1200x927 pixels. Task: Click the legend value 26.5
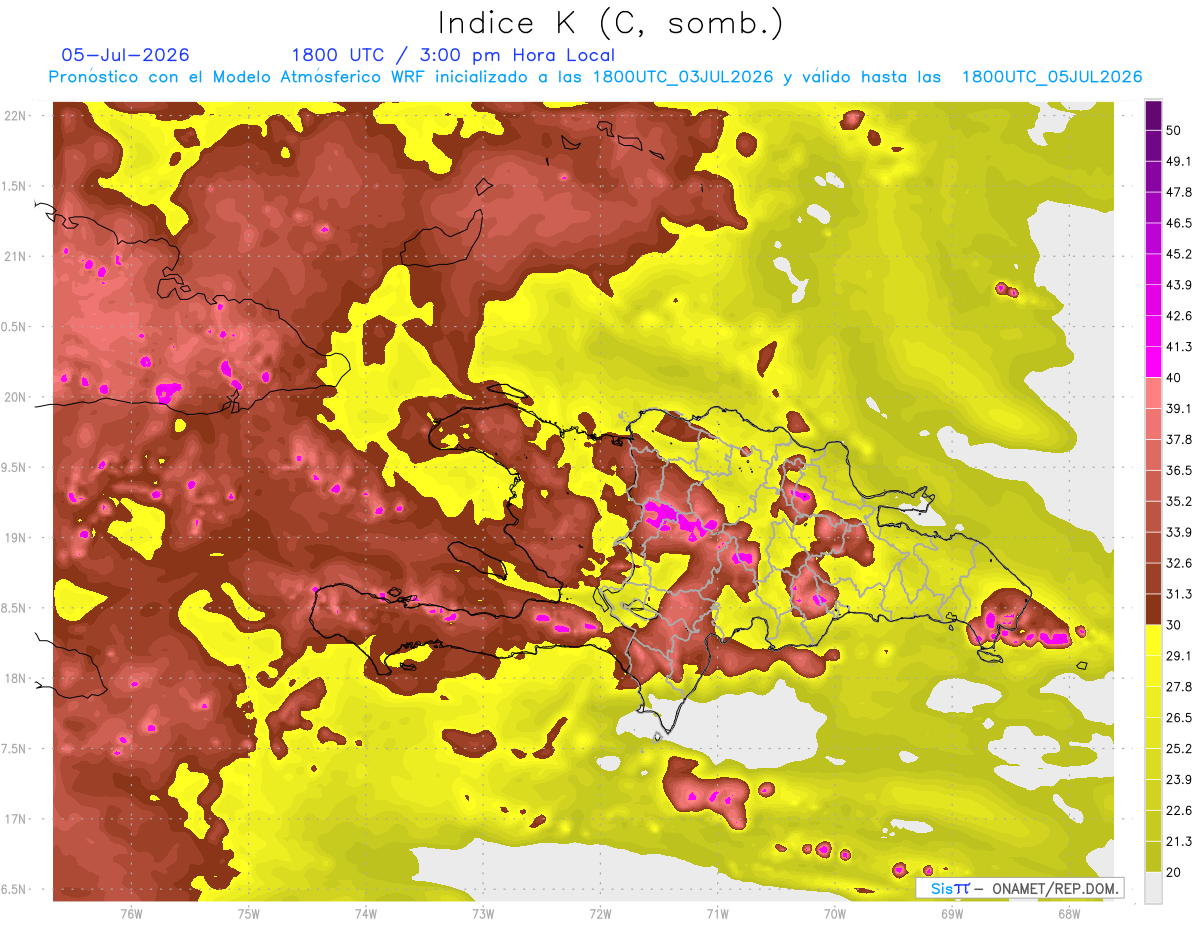tap(1179, 717)
